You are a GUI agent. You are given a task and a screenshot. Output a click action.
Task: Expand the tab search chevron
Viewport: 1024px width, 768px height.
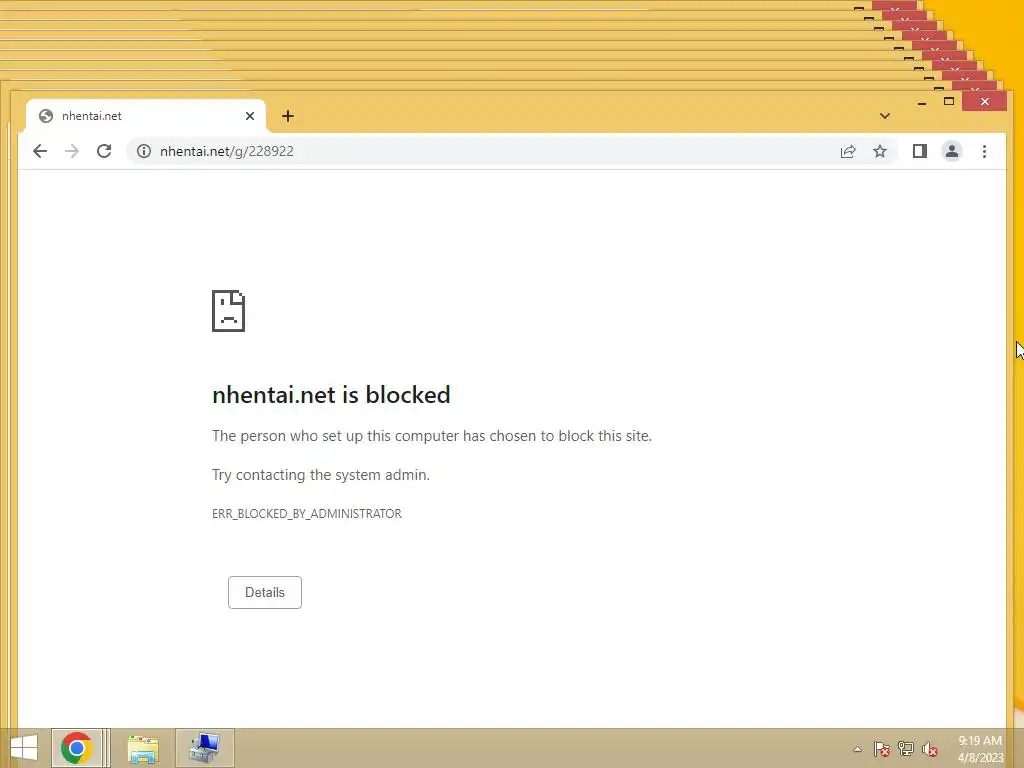[885, 116]
